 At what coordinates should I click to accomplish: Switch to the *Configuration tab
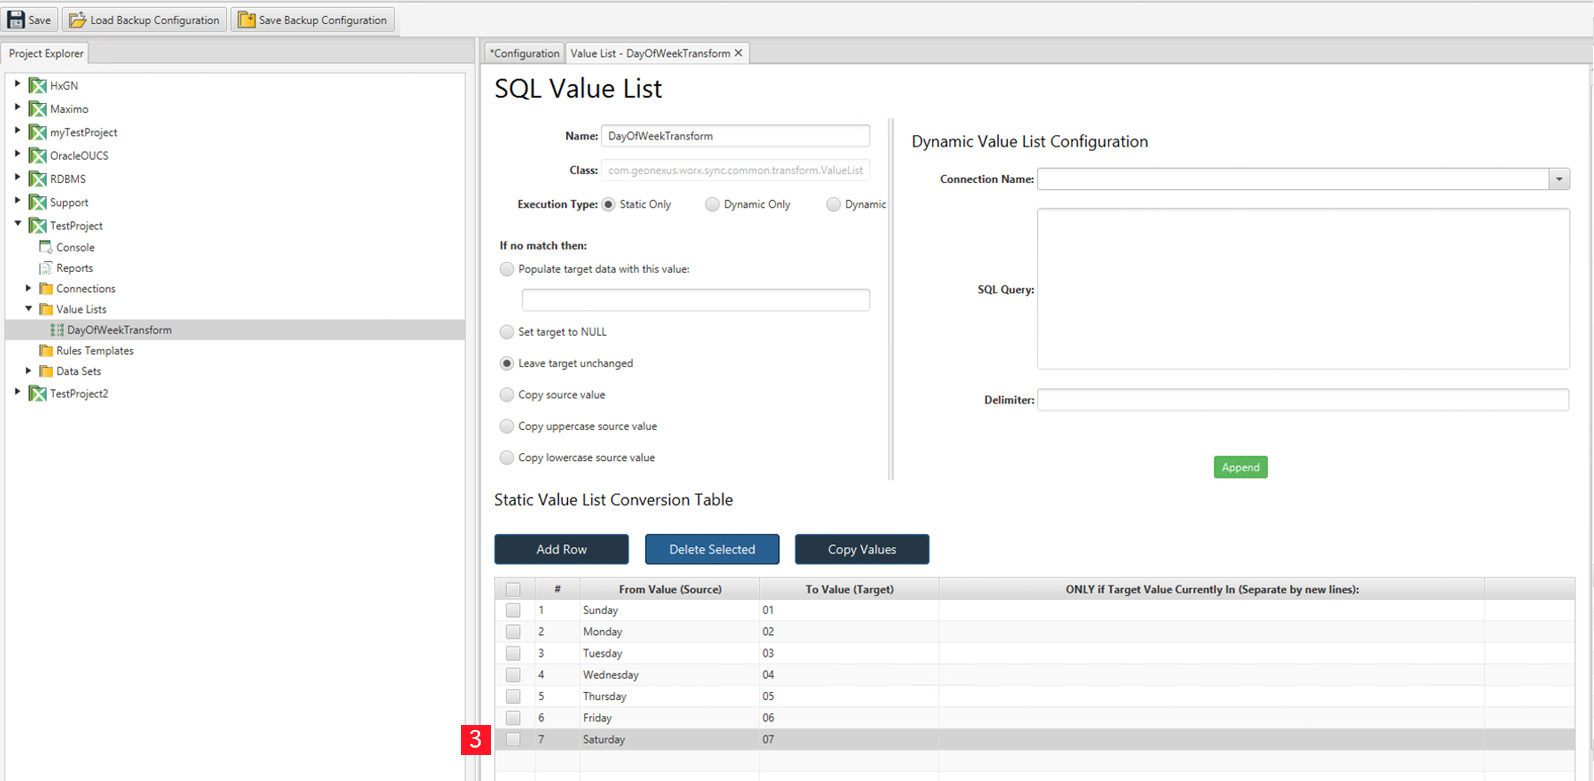pyautogui.click(x=524, y=53)
